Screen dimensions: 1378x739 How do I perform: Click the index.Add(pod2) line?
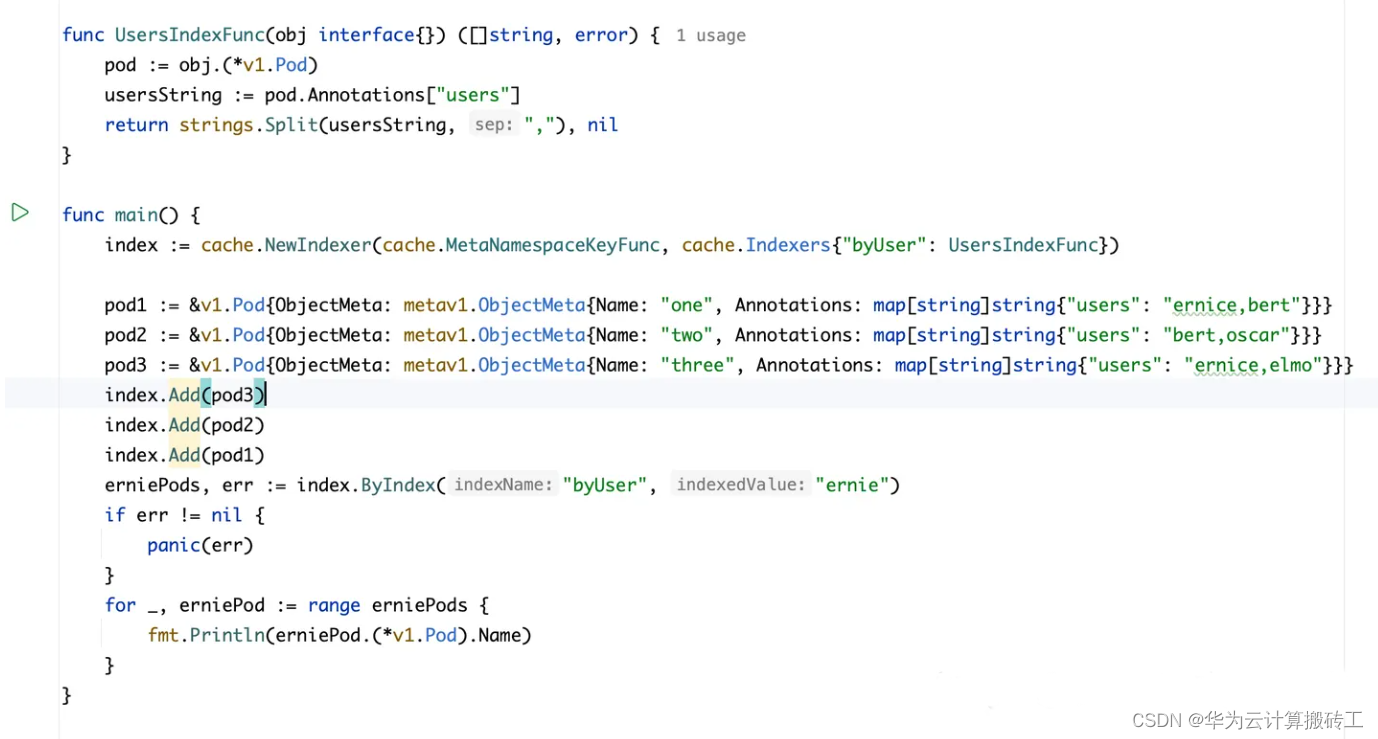185,425
